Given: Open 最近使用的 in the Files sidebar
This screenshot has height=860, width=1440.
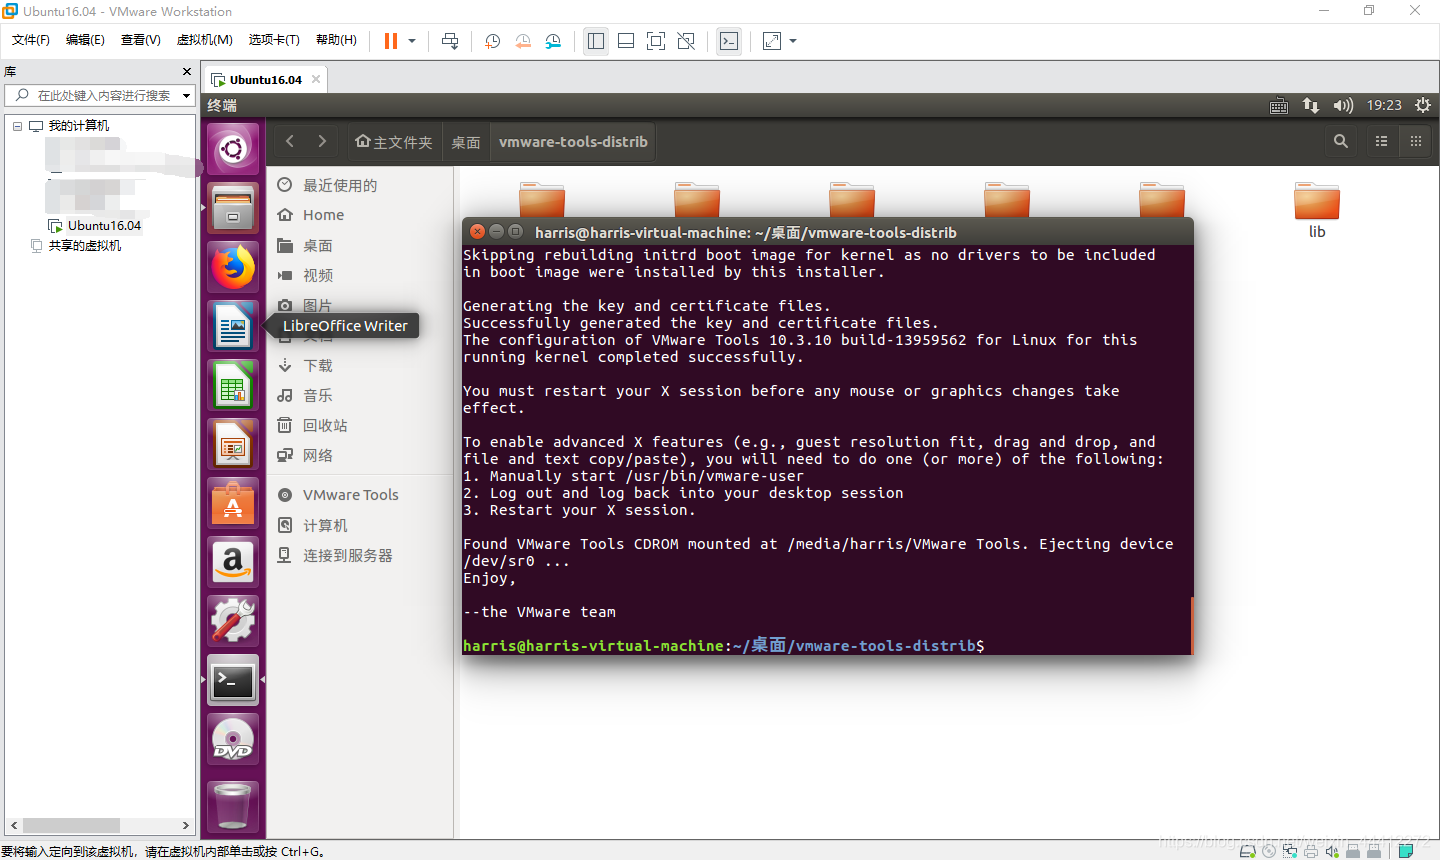Looking at the screenshot, I should [x=360, y=185].
